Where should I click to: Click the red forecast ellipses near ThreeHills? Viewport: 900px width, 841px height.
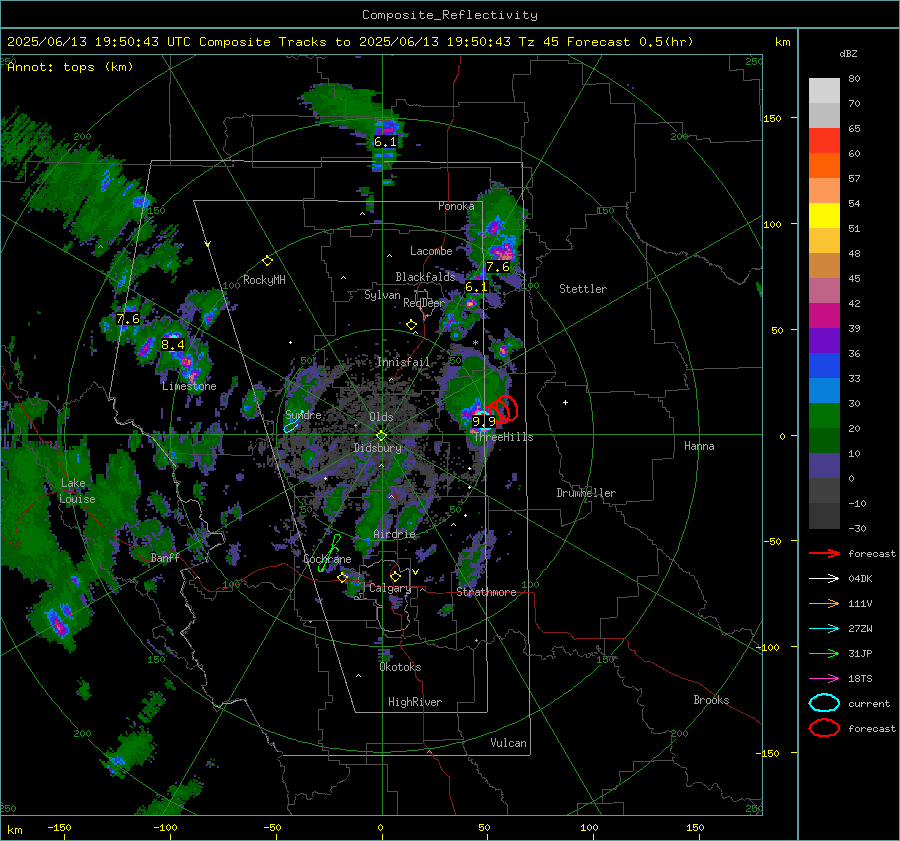pos(501,410)
